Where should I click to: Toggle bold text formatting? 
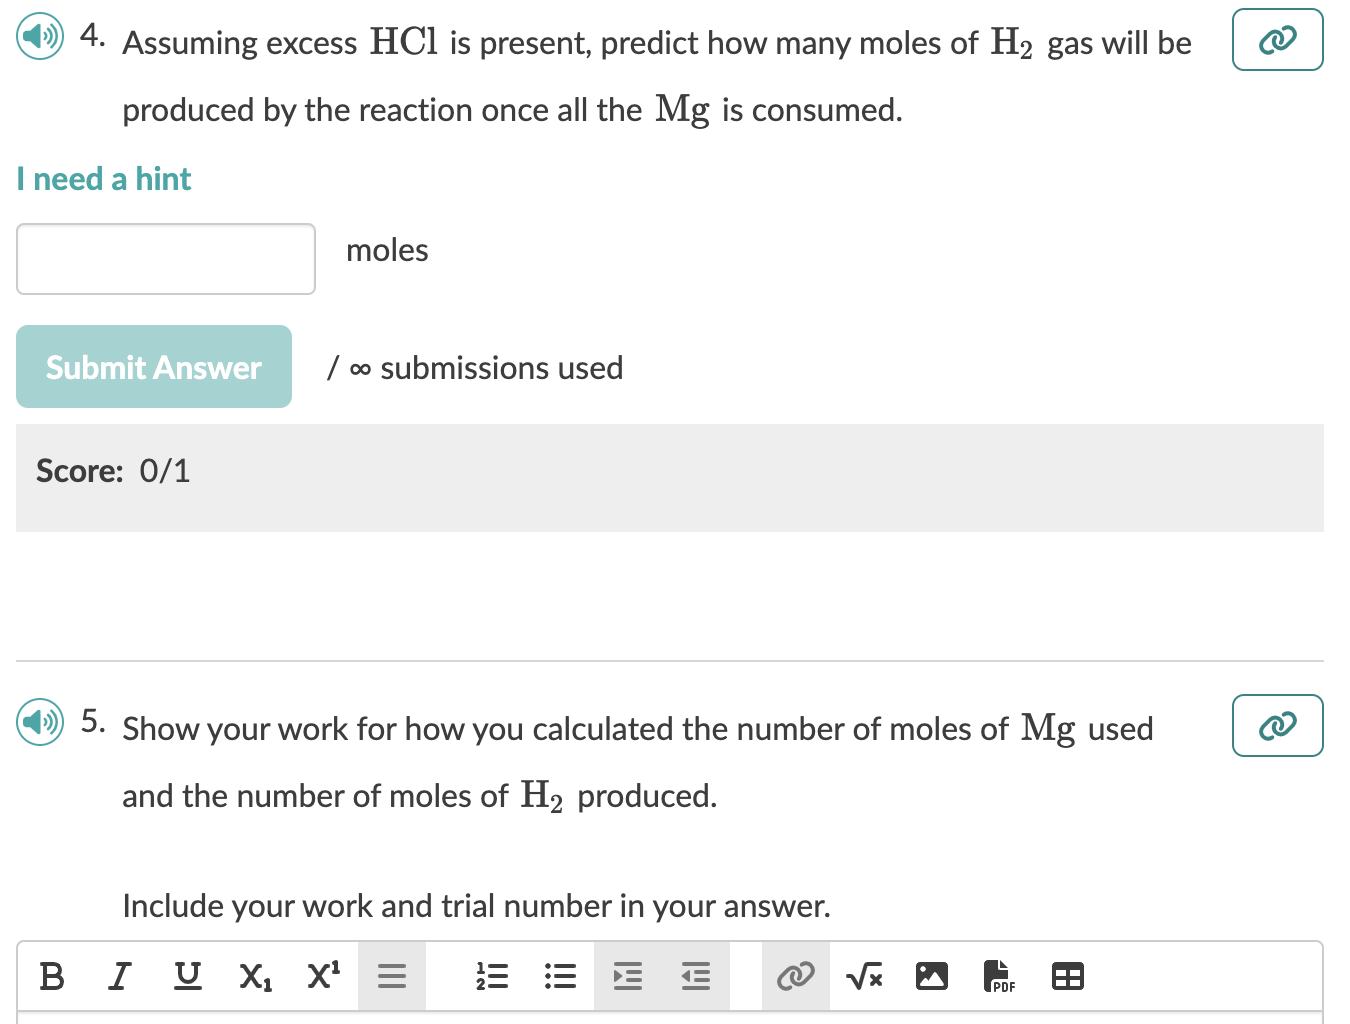pyautogui.click(x=51, y=976)
